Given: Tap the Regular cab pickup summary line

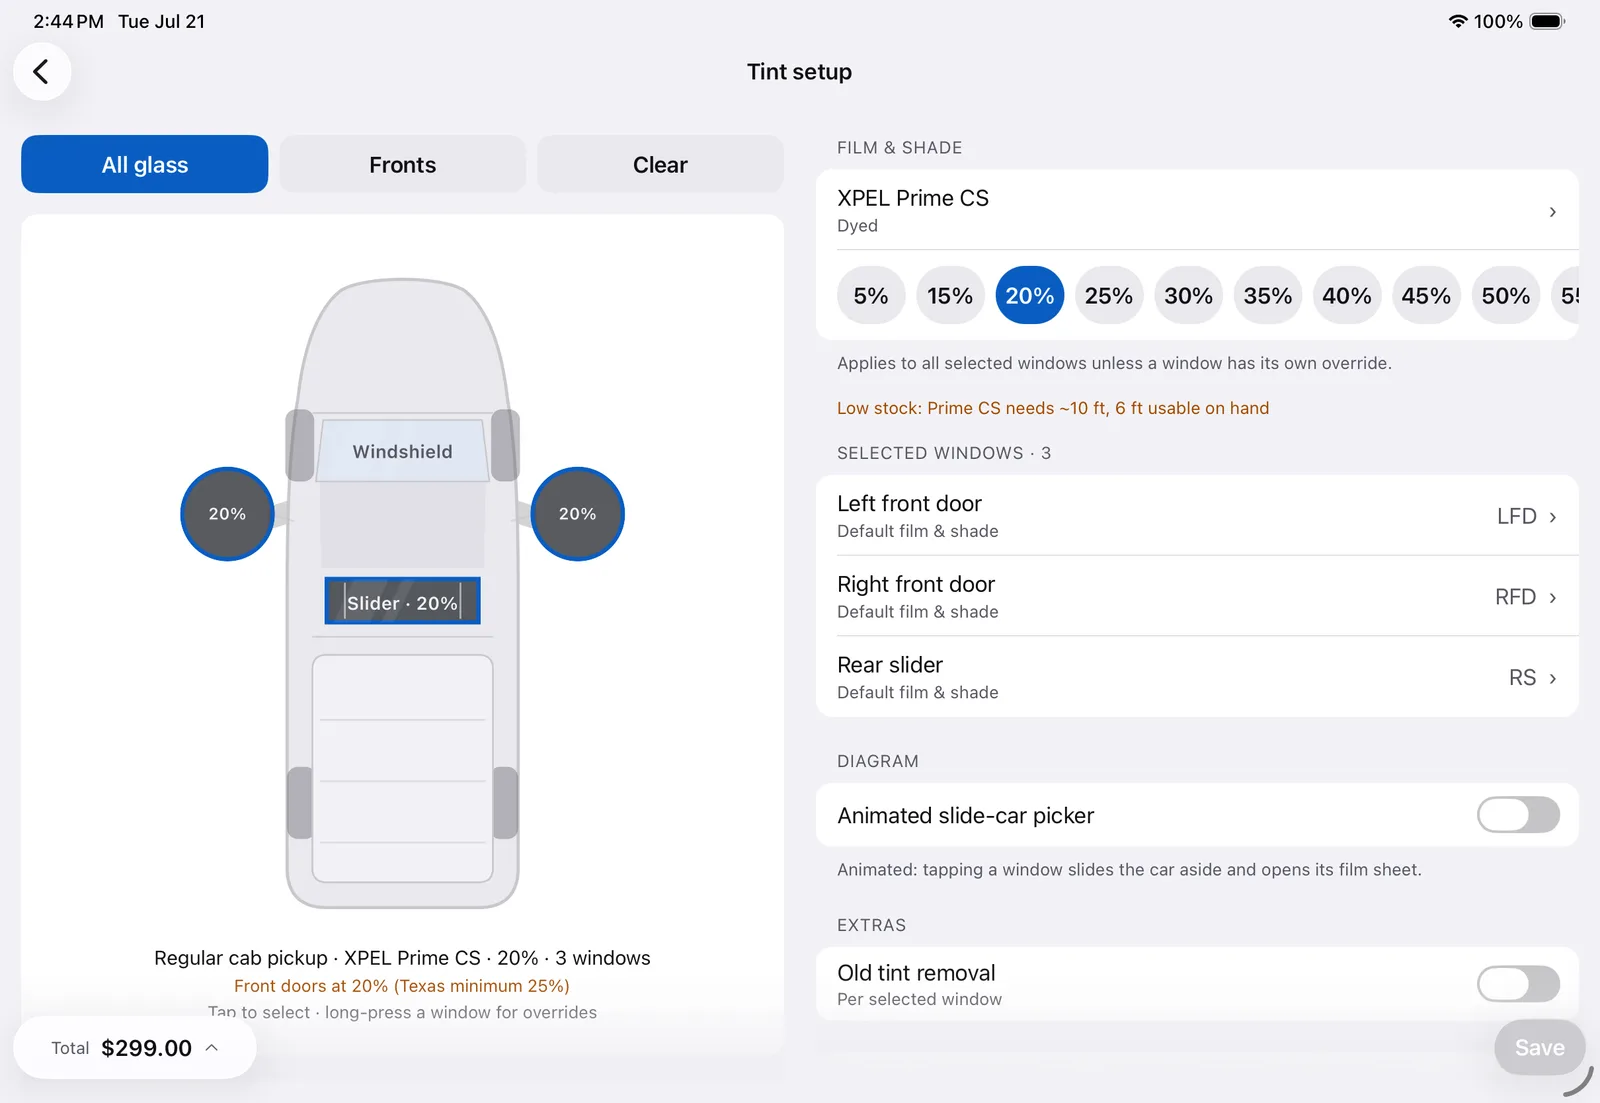Looking at the screenshot, I should pos(402,958).
